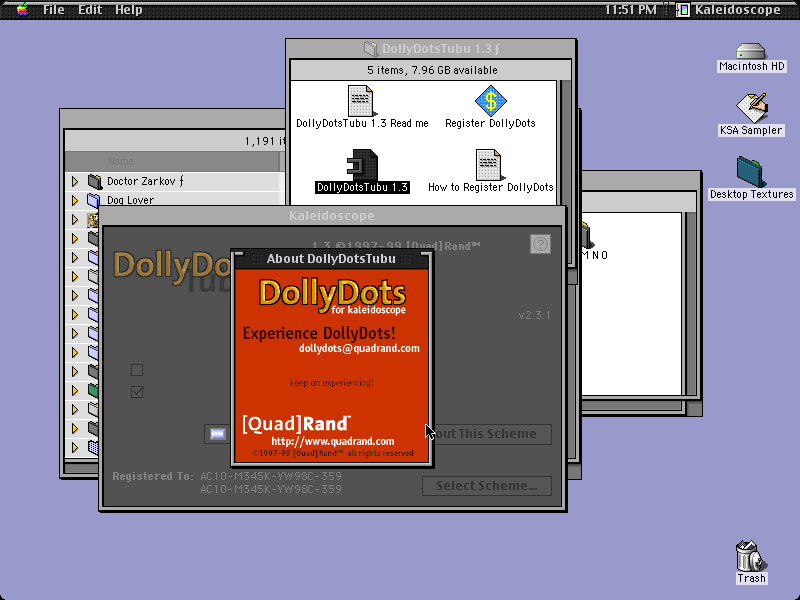Click the About DollyDotsTubu title bar text

coord(331,259)
